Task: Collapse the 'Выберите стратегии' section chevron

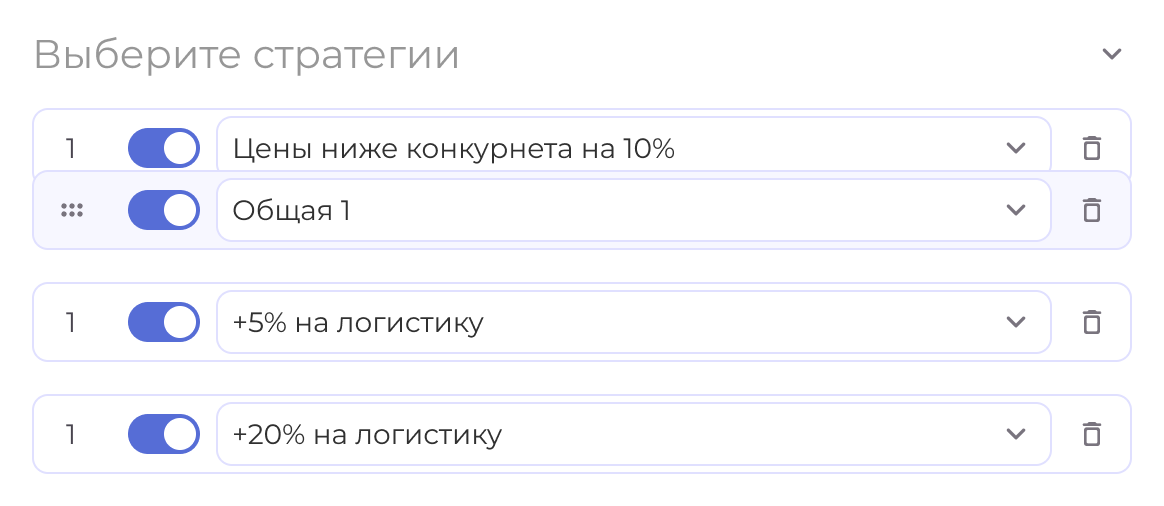Action: (x=1112, y=54)
